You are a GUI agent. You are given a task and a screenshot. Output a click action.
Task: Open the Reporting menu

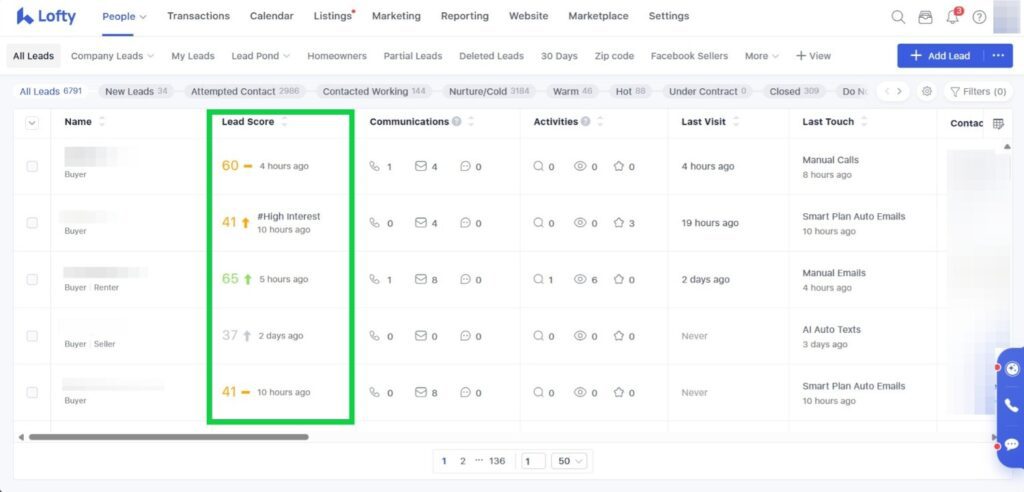point(464,16)
